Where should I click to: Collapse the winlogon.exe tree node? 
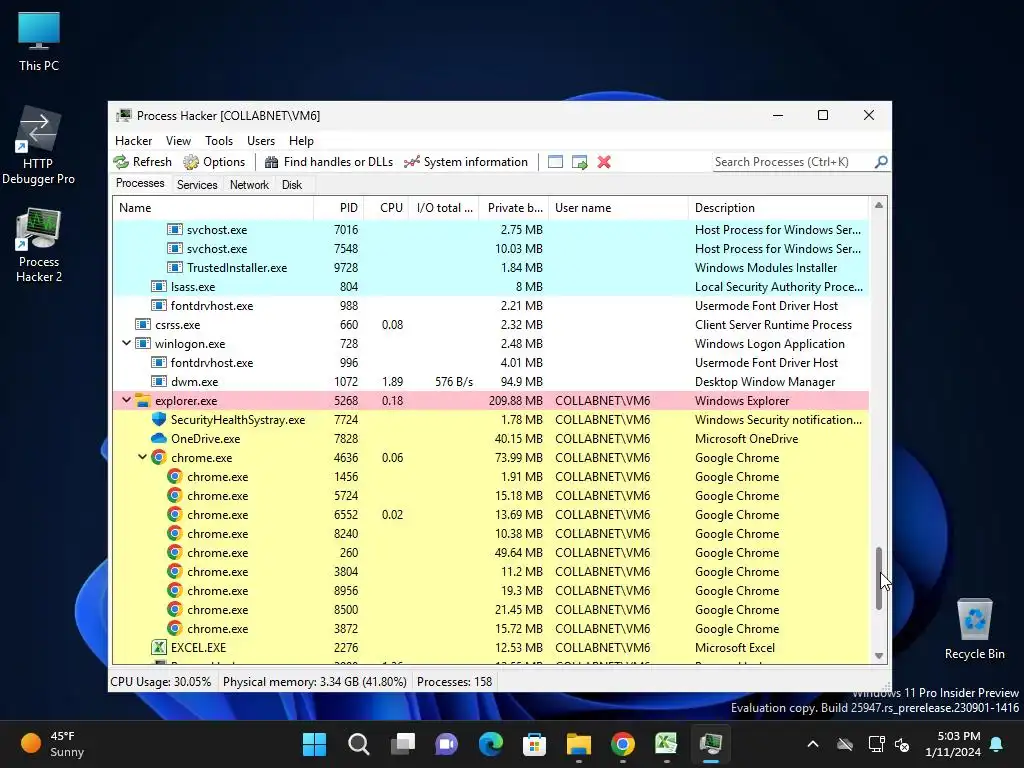(127, 343)
